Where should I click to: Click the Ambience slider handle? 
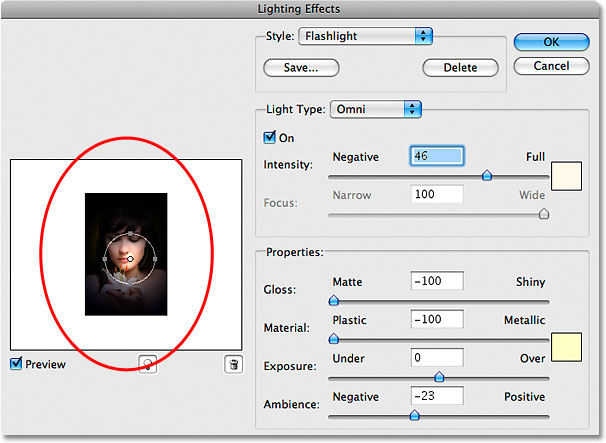click(415, 415)
